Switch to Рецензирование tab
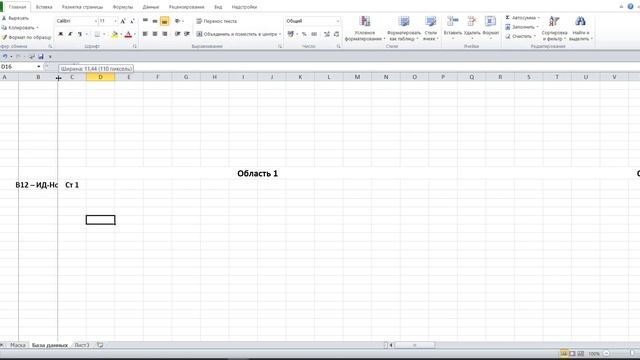640x360 pixels. tap(187, 7)
